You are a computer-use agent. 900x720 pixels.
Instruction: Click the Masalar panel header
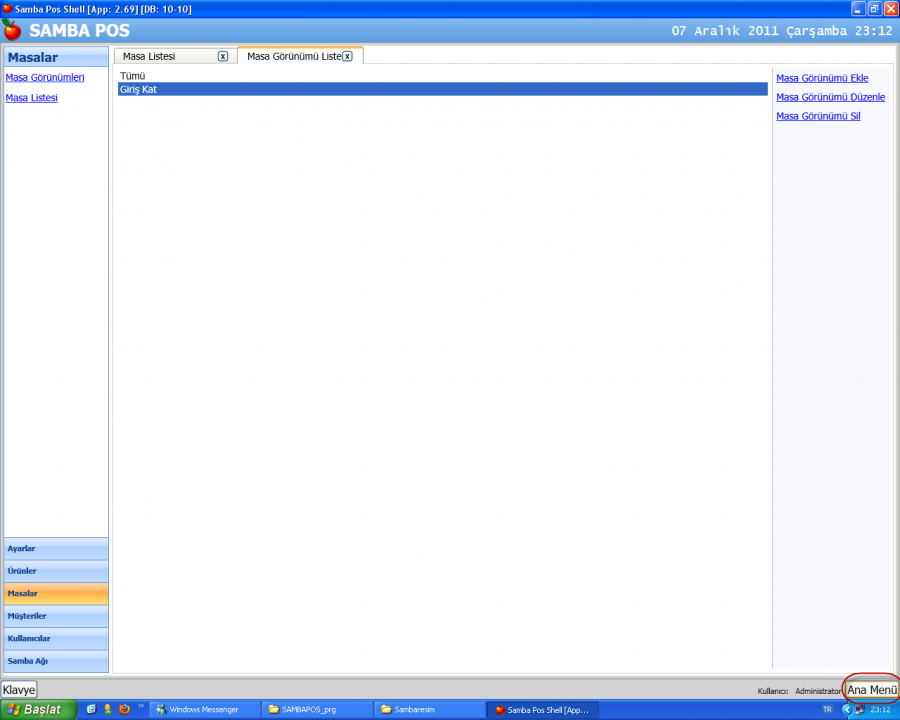pyautogui.click(x=56, y=57)
